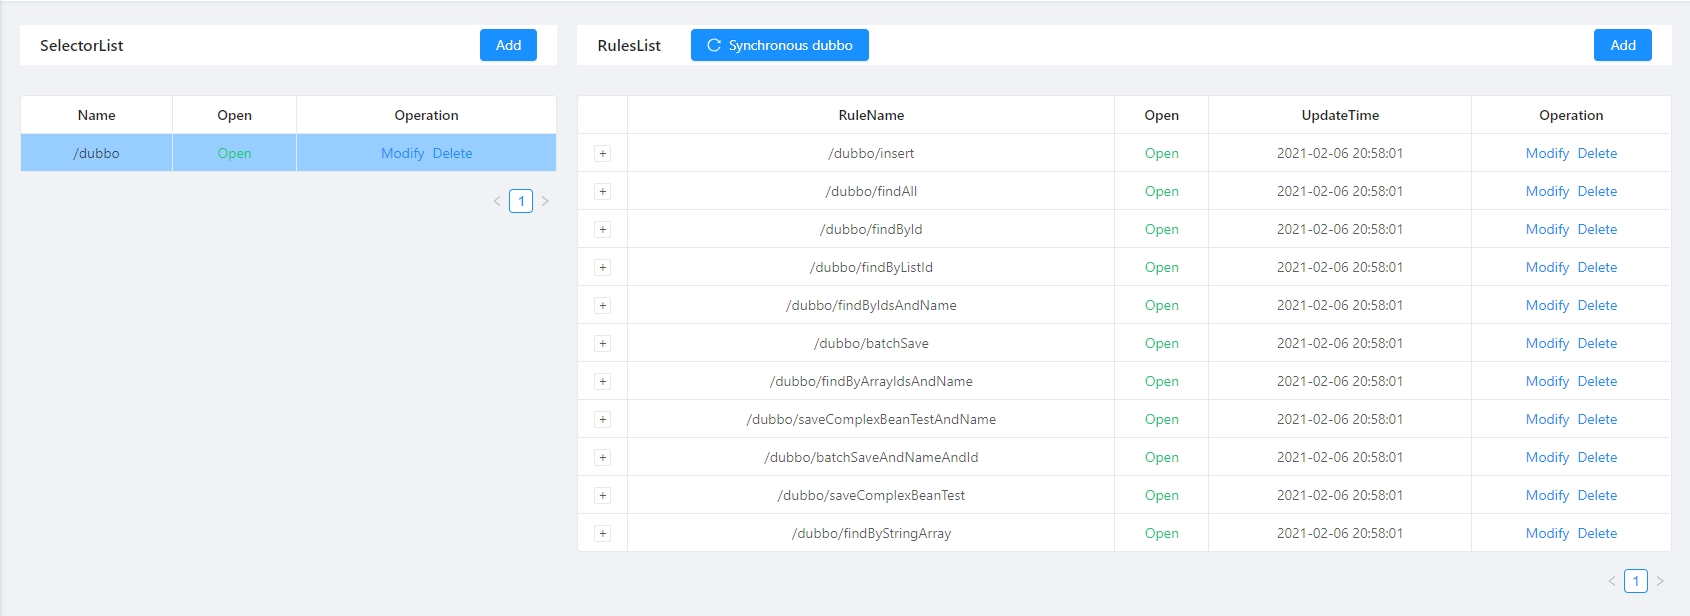The width and height of the screenshot is (1690, 616).
Task: Click Add button in SelectorList header
Action: click(x=508, y=45)
